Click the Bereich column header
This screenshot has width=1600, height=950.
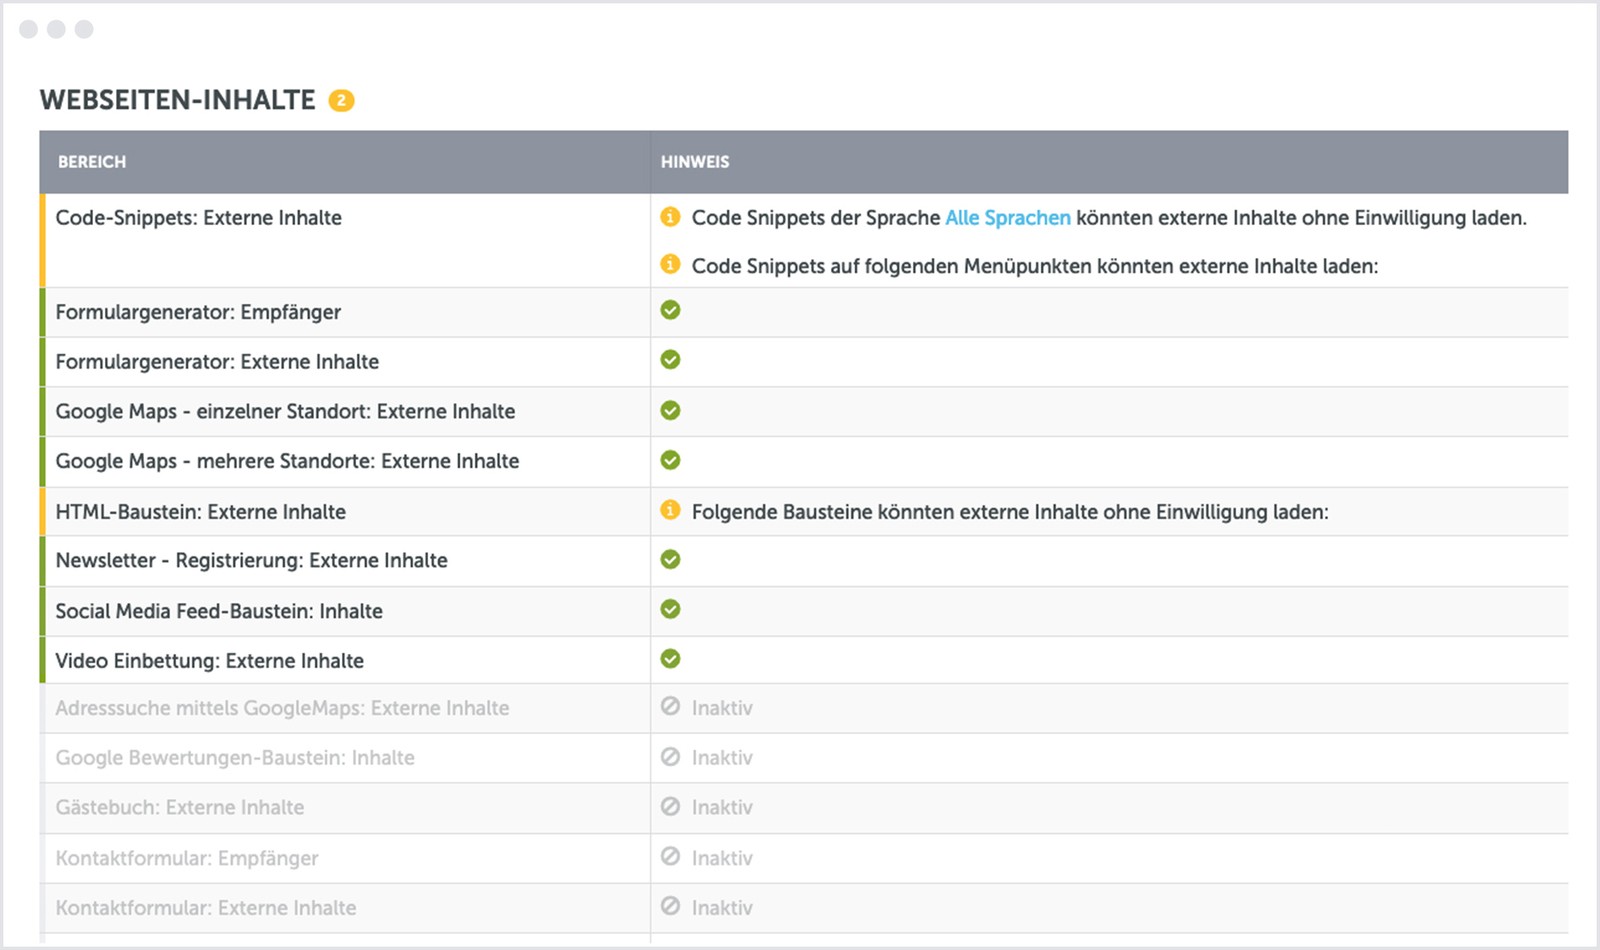pyautogui.click(x=92, y=162)
